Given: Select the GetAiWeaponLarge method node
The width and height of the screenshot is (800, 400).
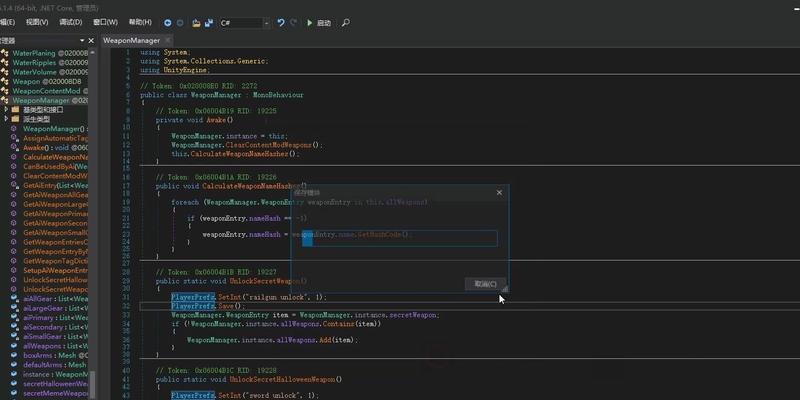Looking at the screenshot, I should point(55,204).
